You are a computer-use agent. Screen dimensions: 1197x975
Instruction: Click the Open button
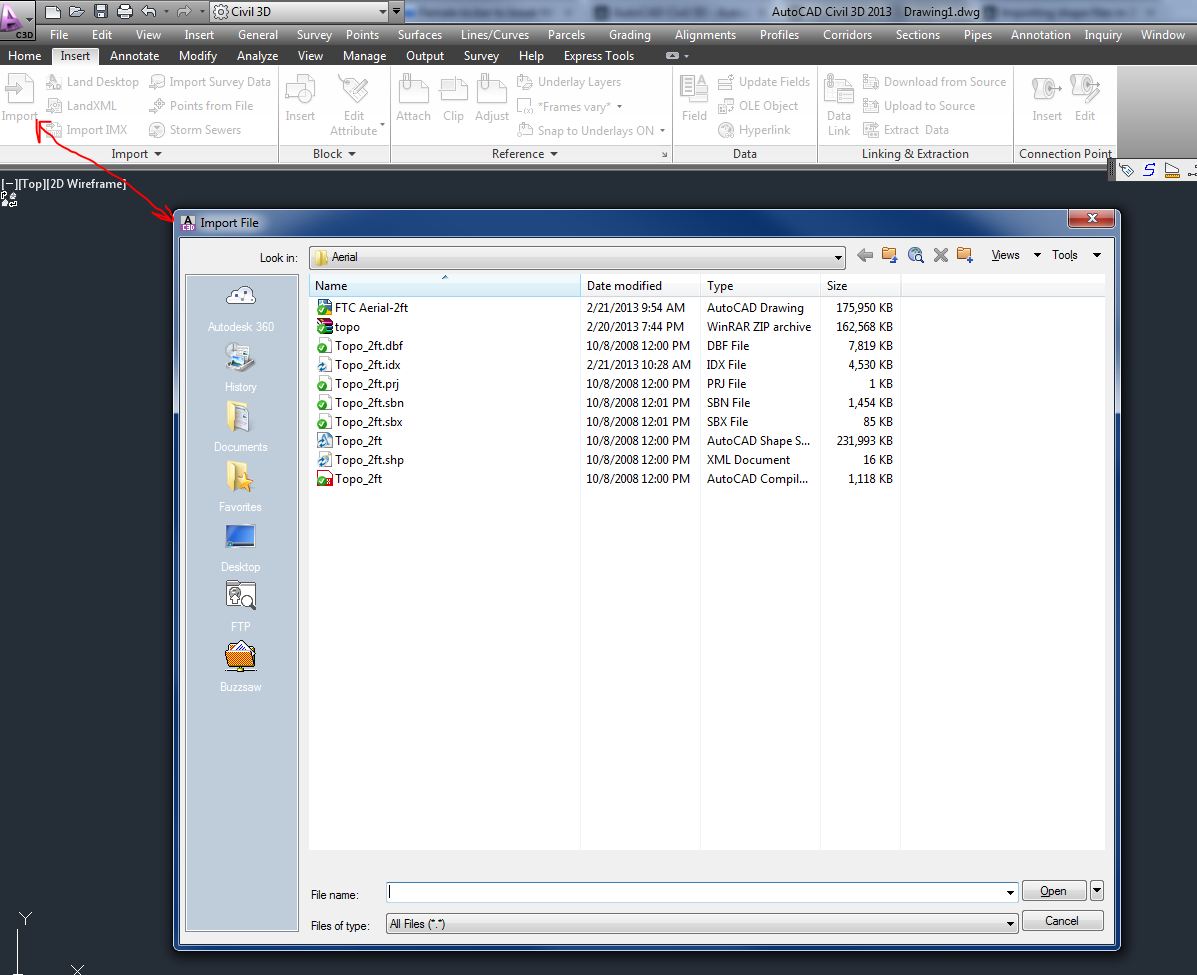(1053, 891)
